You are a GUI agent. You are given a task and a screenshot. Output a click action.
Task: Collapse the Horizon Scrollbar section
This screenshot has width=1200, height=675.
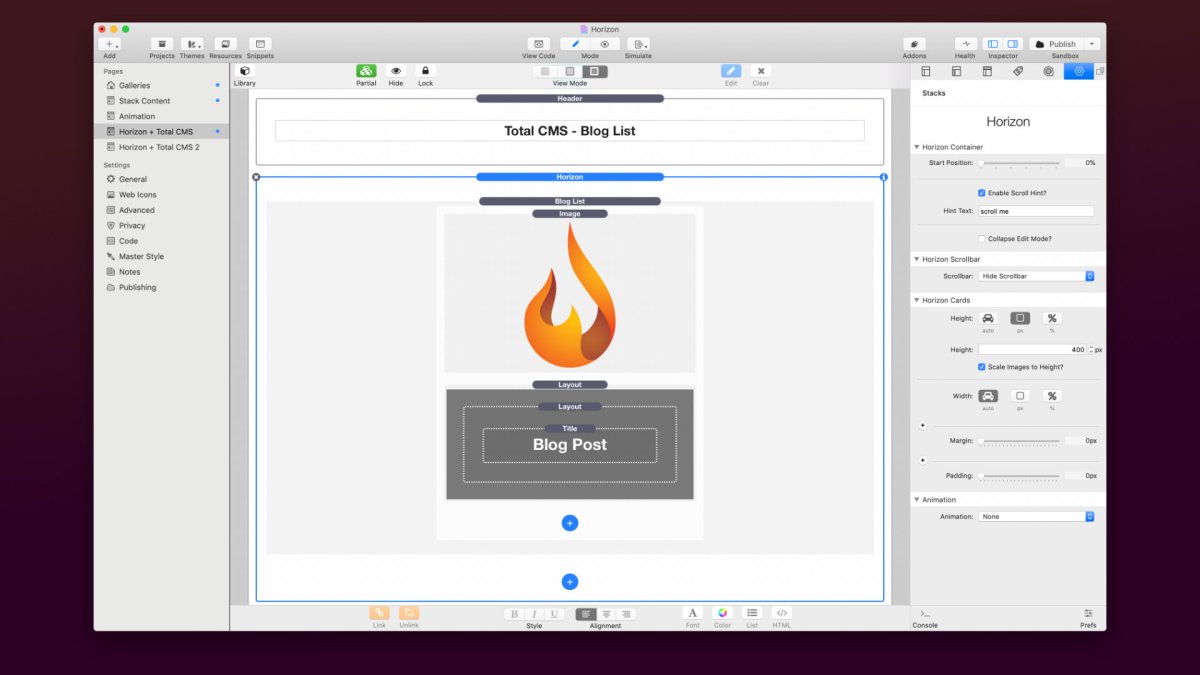click(917, 259)
